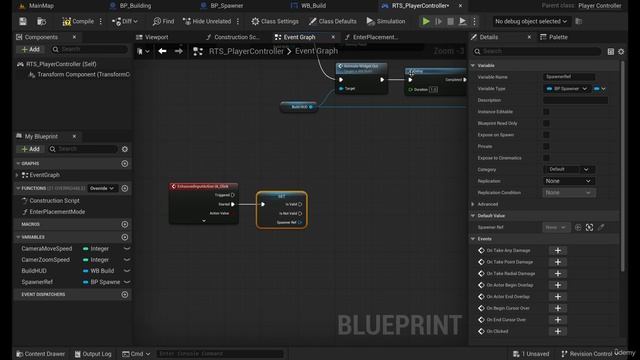Click the Stop playback icon
The height and width of the screenshot is (360, 640).
450,21
